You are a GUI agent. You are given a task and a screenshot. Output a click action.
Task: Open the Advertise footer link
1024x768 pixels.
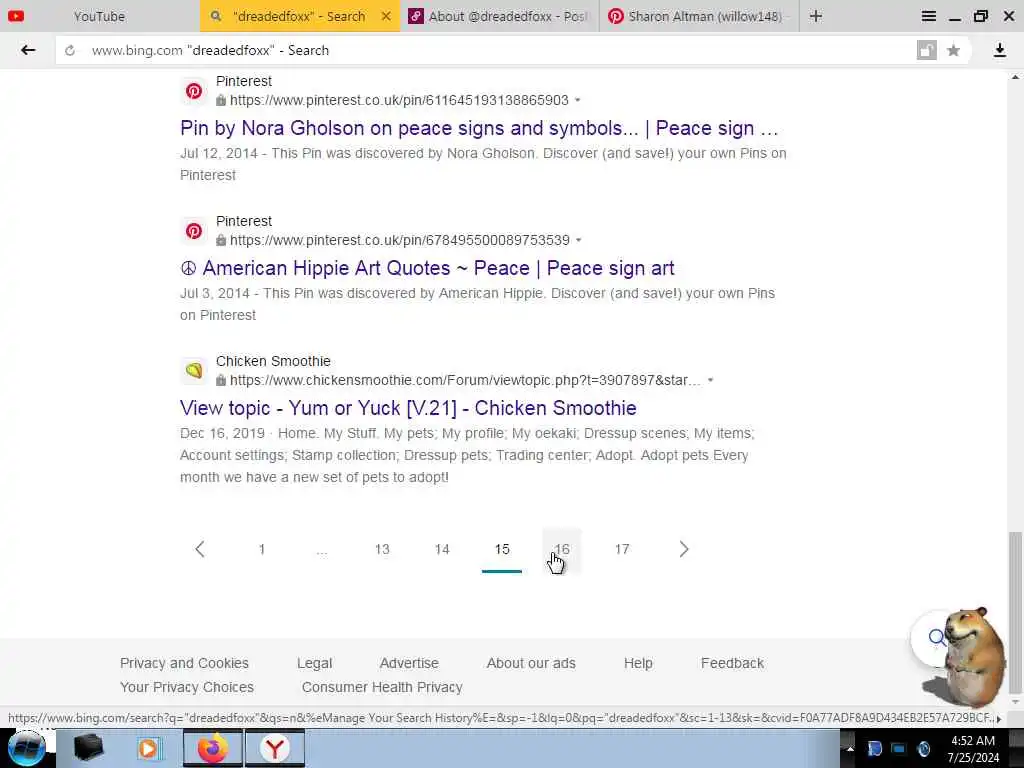tap(409, 663)
